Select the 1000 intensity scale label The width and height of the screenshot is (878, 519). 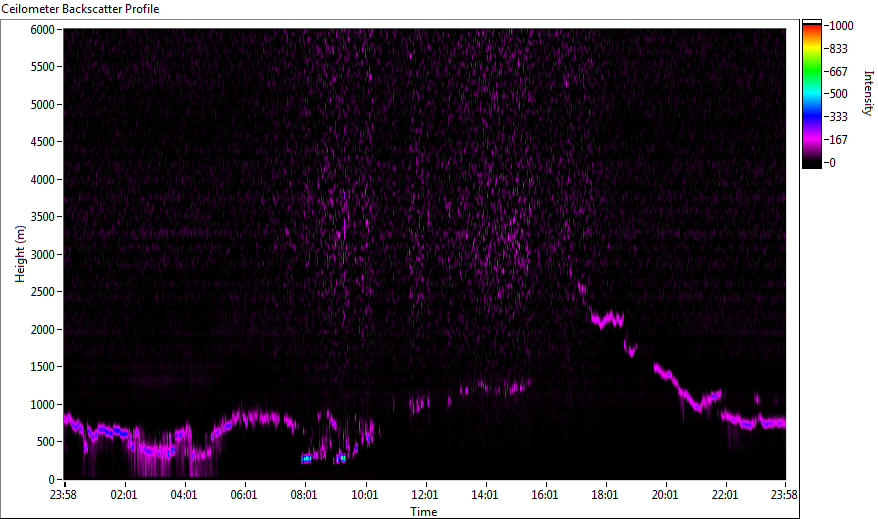(842, 26)
